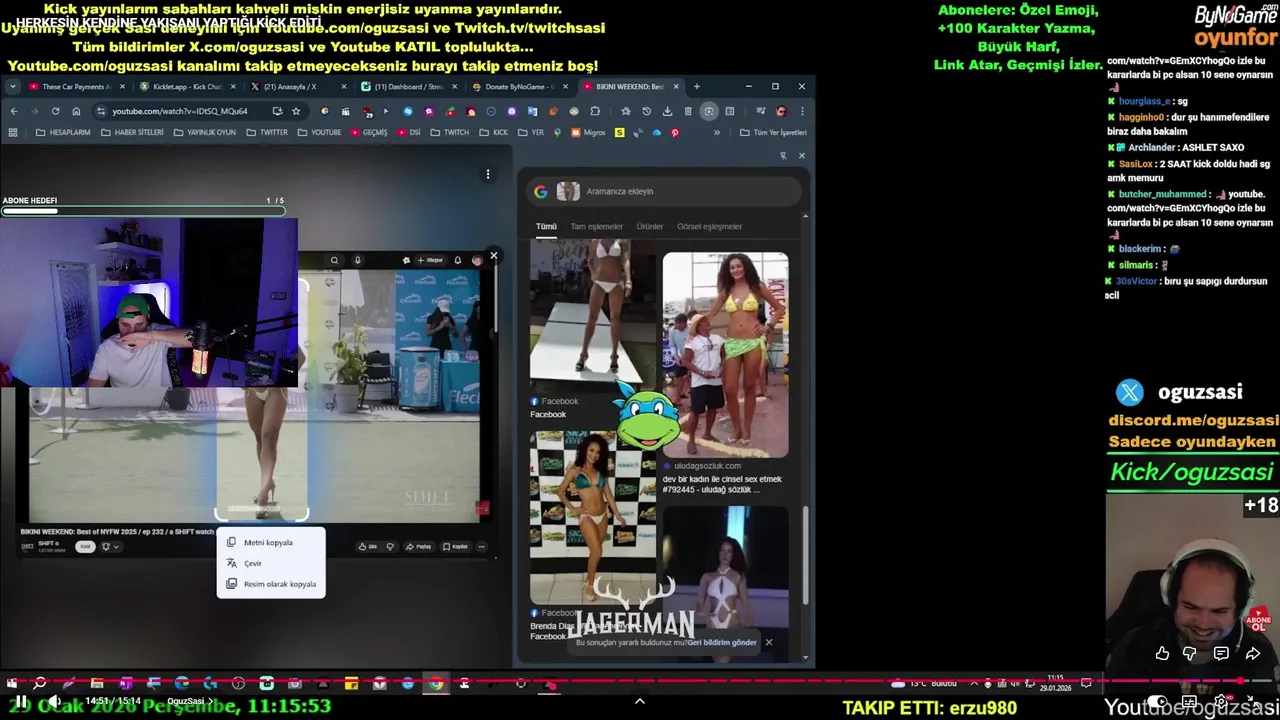Open the uludagsozluk.com yellow bikini result image
This screenshot has width=1280, height=720.
tap(725, 355)
